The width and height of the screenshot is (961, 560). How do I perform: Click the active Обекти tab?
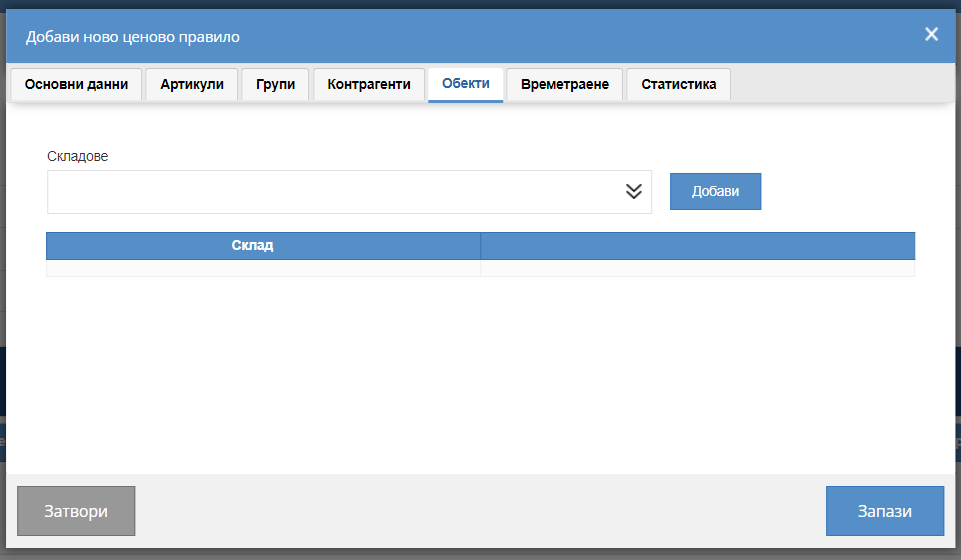coord(466,85)
